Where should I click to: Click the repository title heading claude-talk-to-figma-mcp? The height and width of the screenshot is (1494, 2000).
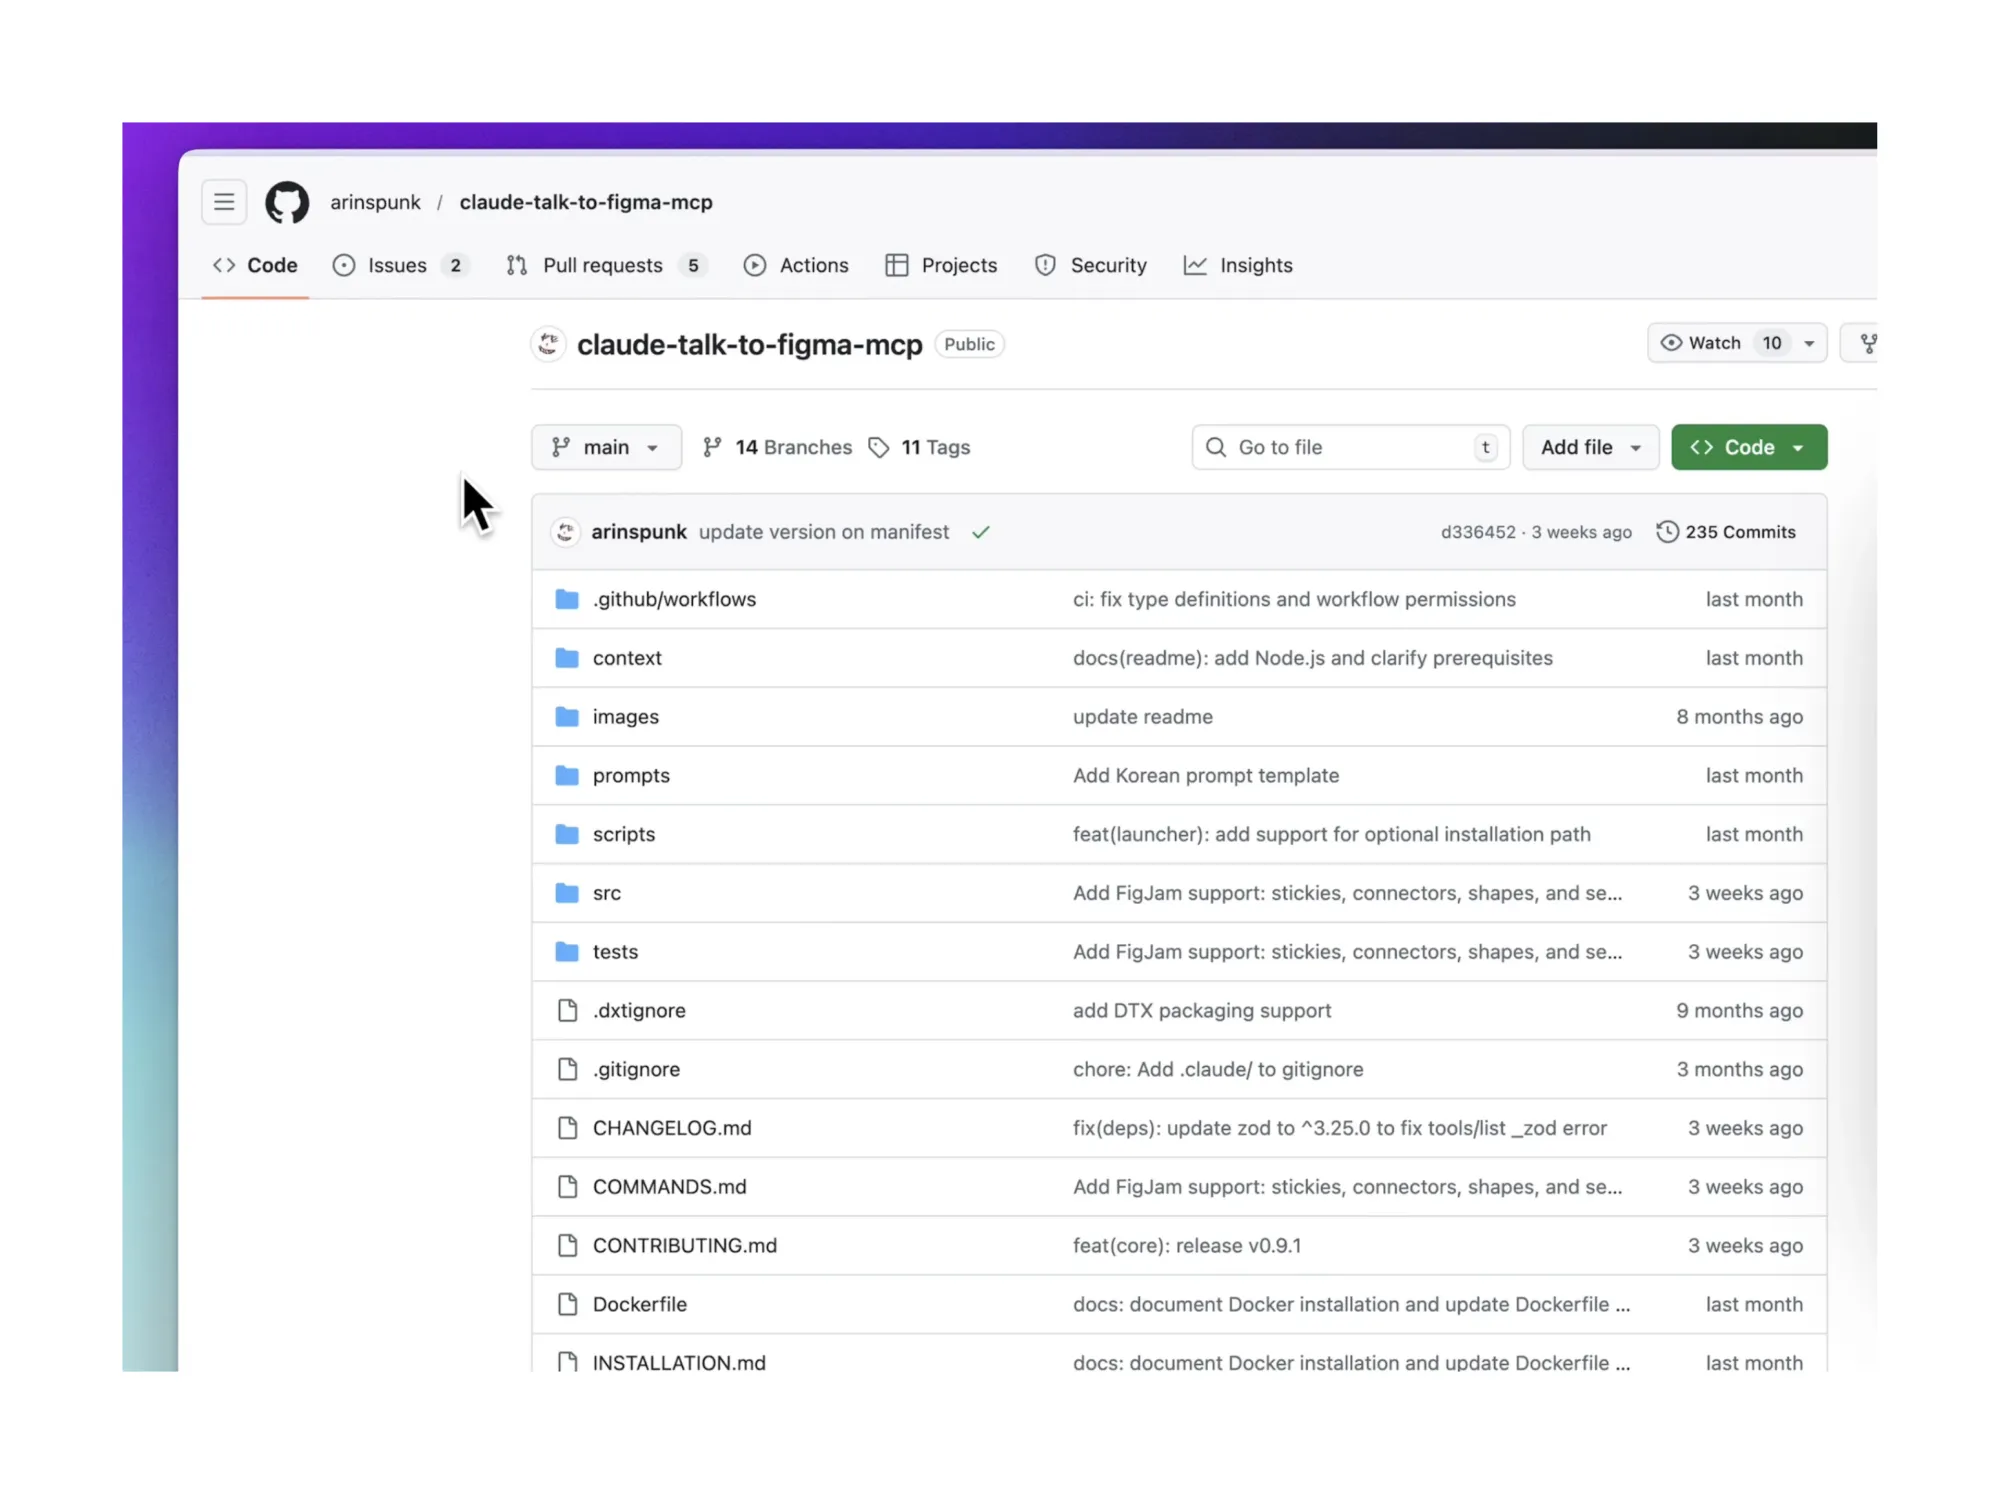click(750, 344)
